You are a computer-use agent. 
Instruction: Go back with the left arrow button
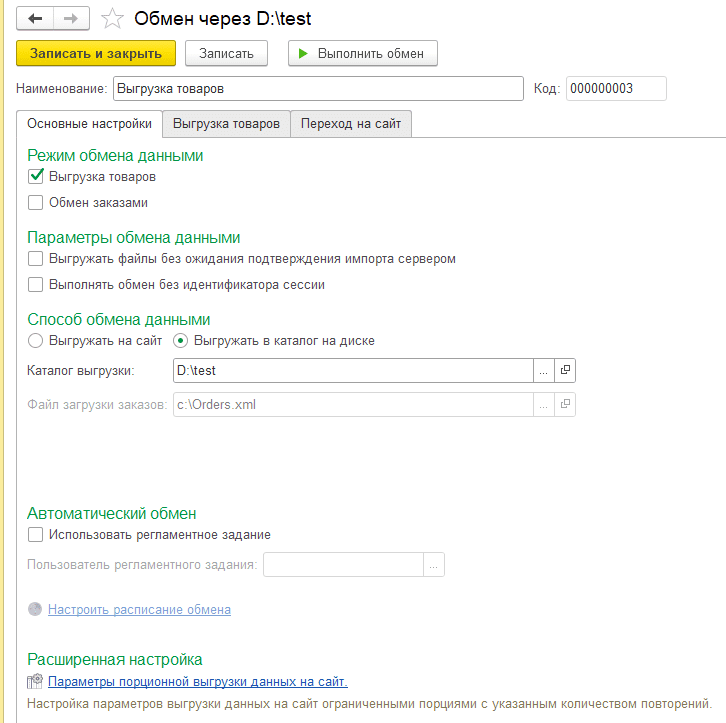35,19
